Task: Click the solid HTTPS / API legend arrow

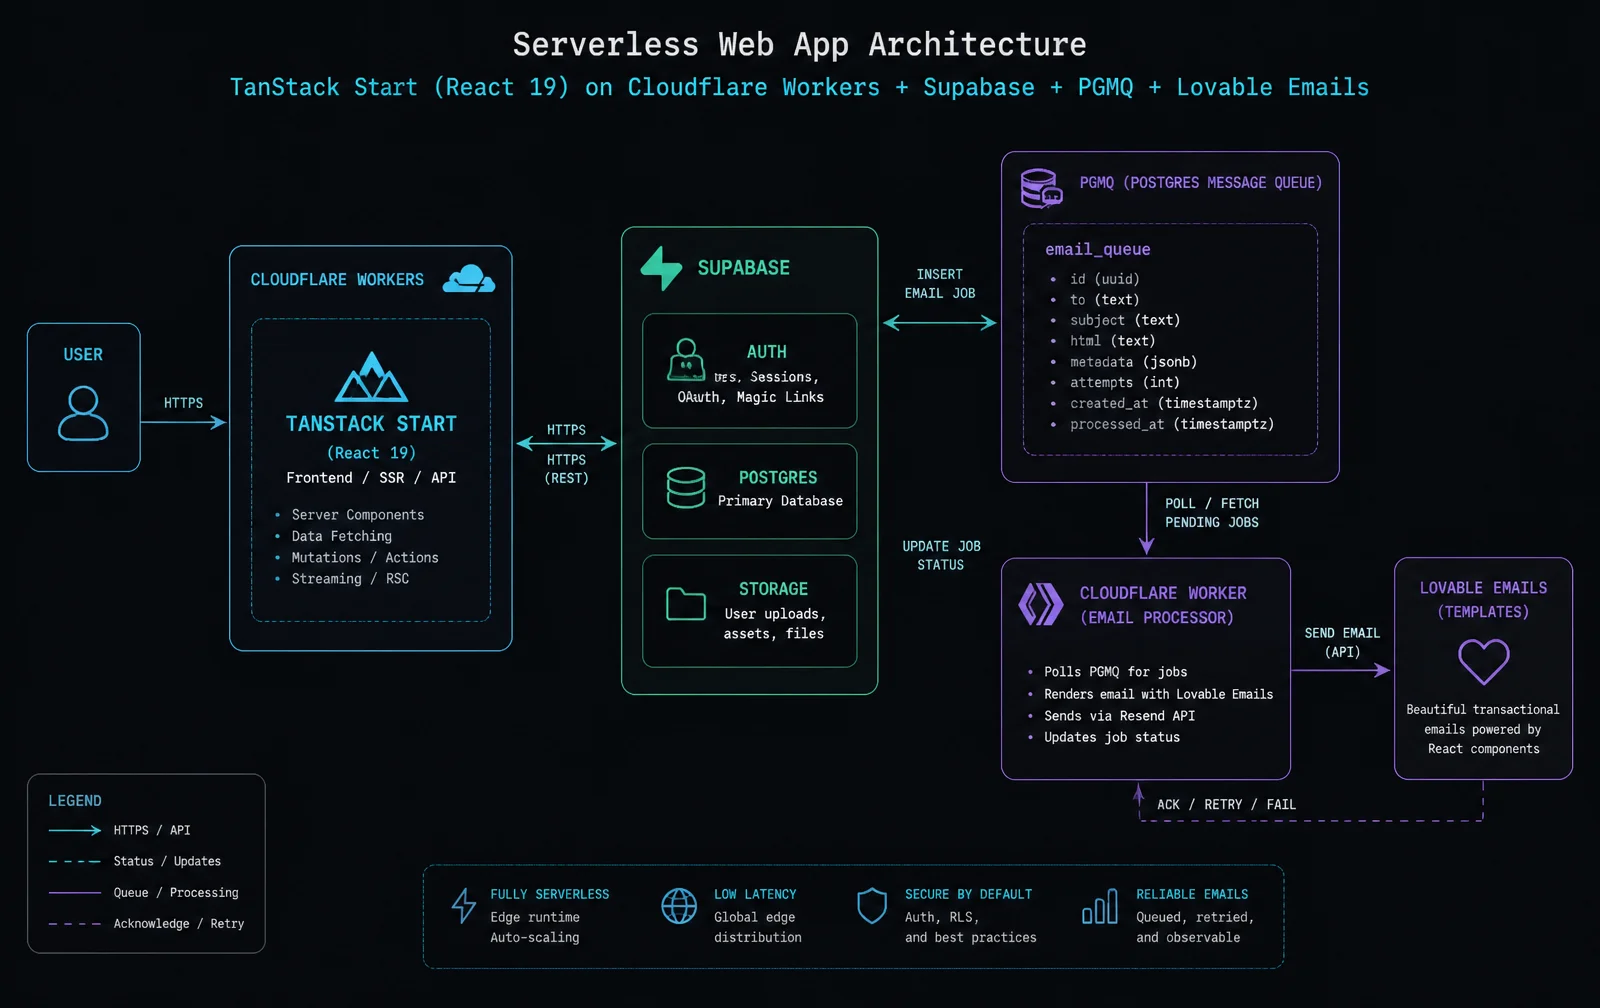Action: click(x=75, y=830)
